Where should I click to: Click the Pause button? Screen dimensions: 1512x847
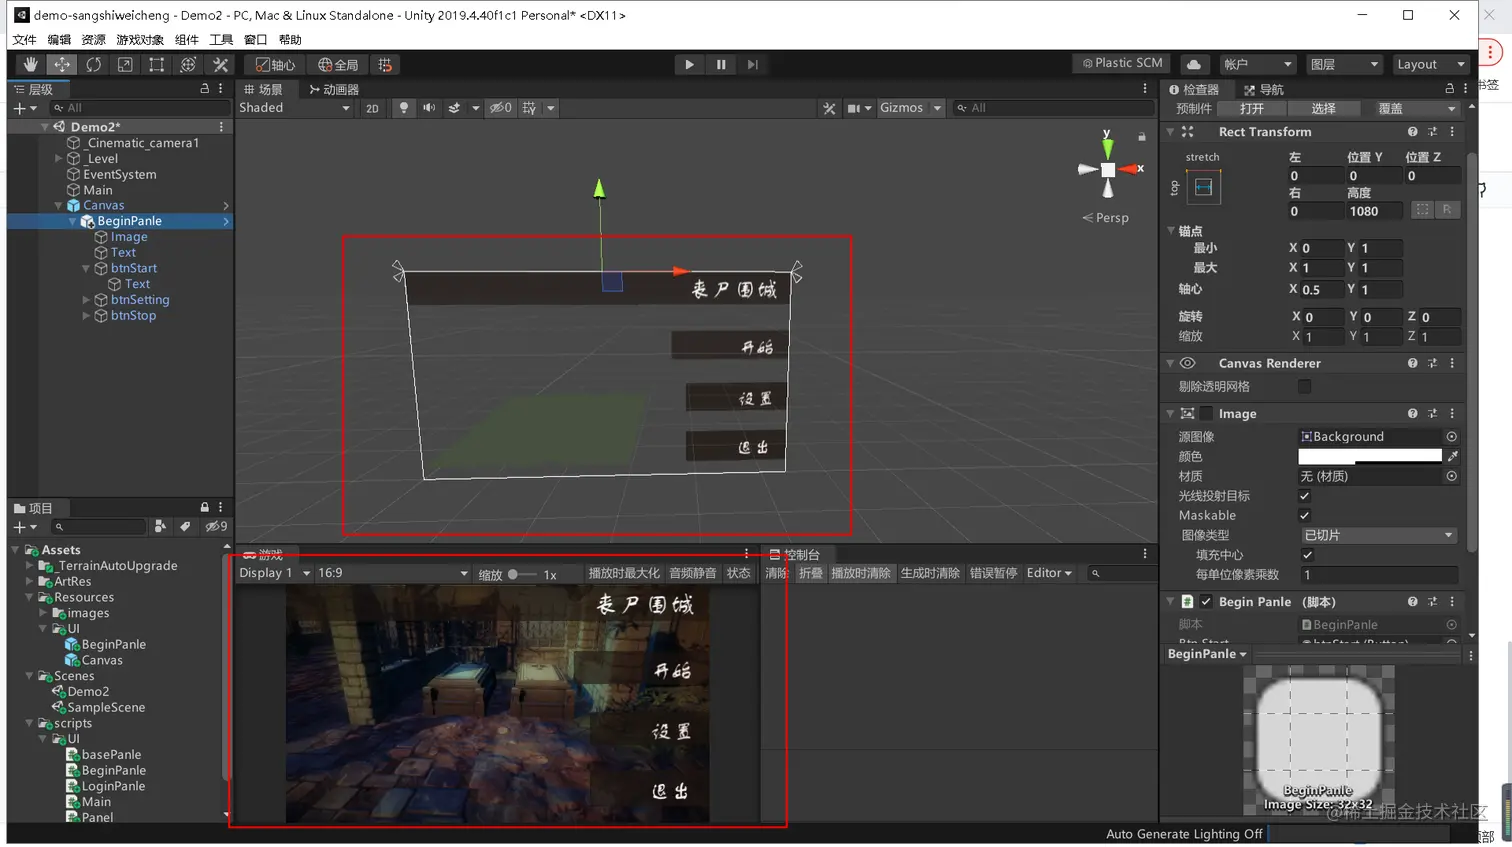(x=721, y=65)
